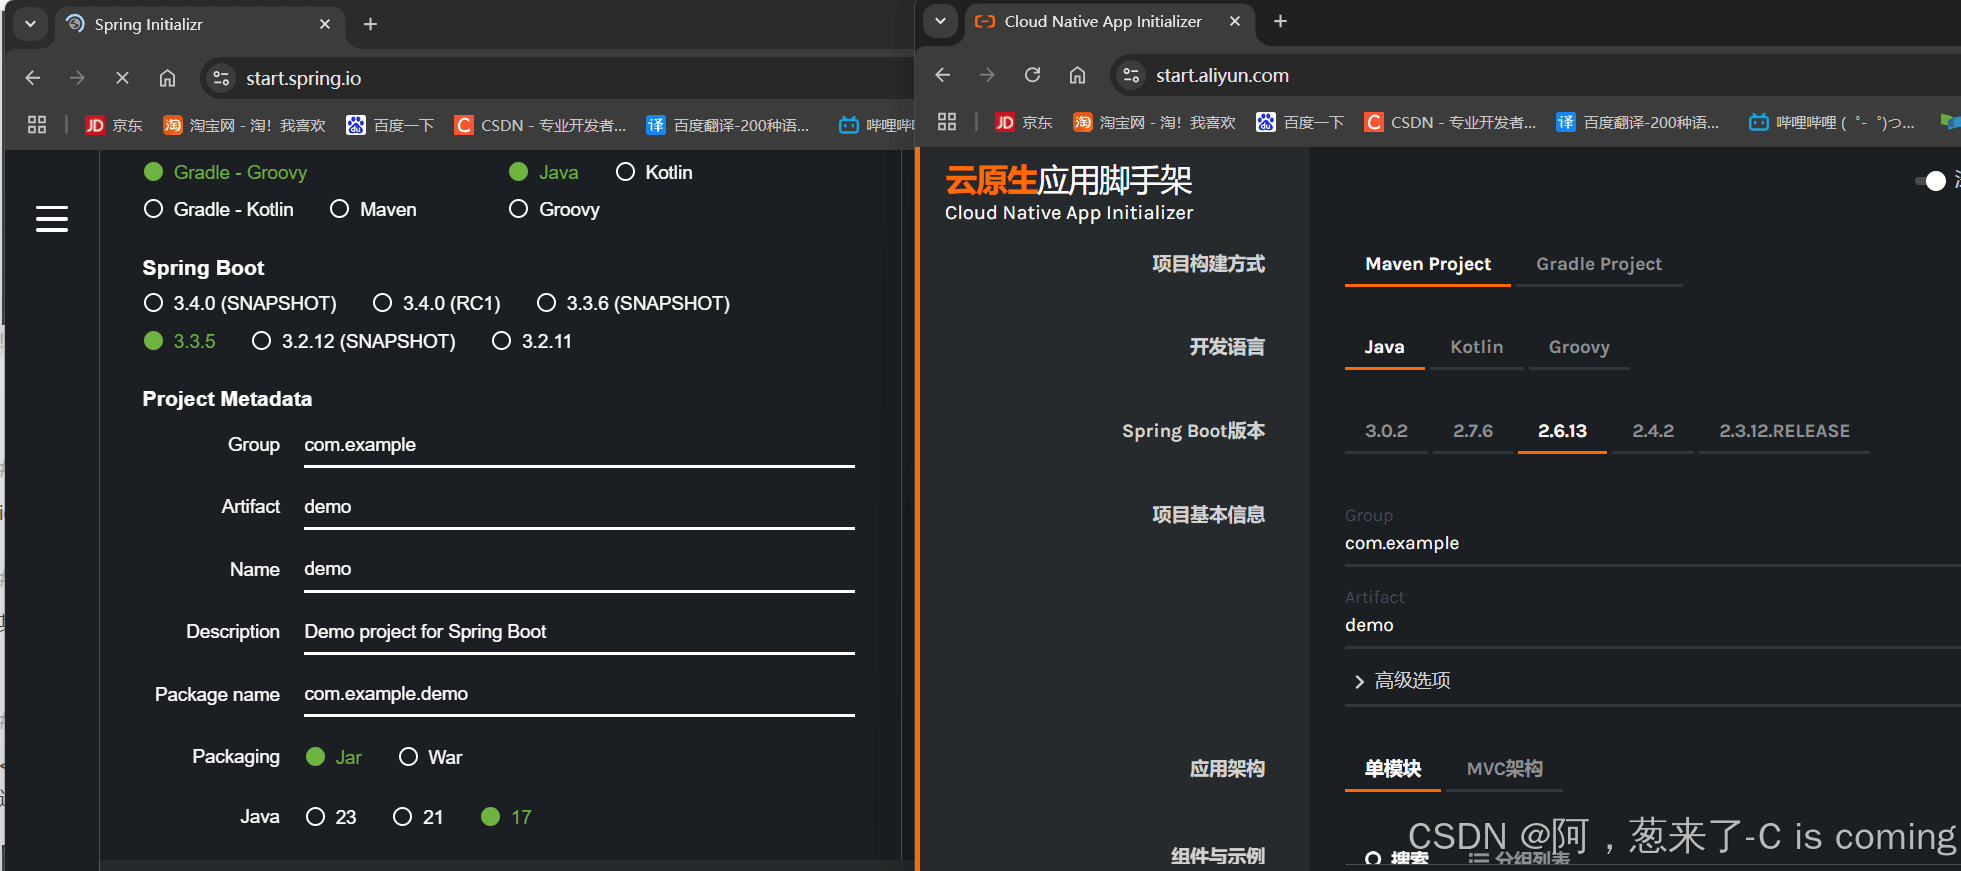This screenshot has height=871, width=1961.
Task: Choose War packaging
Action: [431, 757]
